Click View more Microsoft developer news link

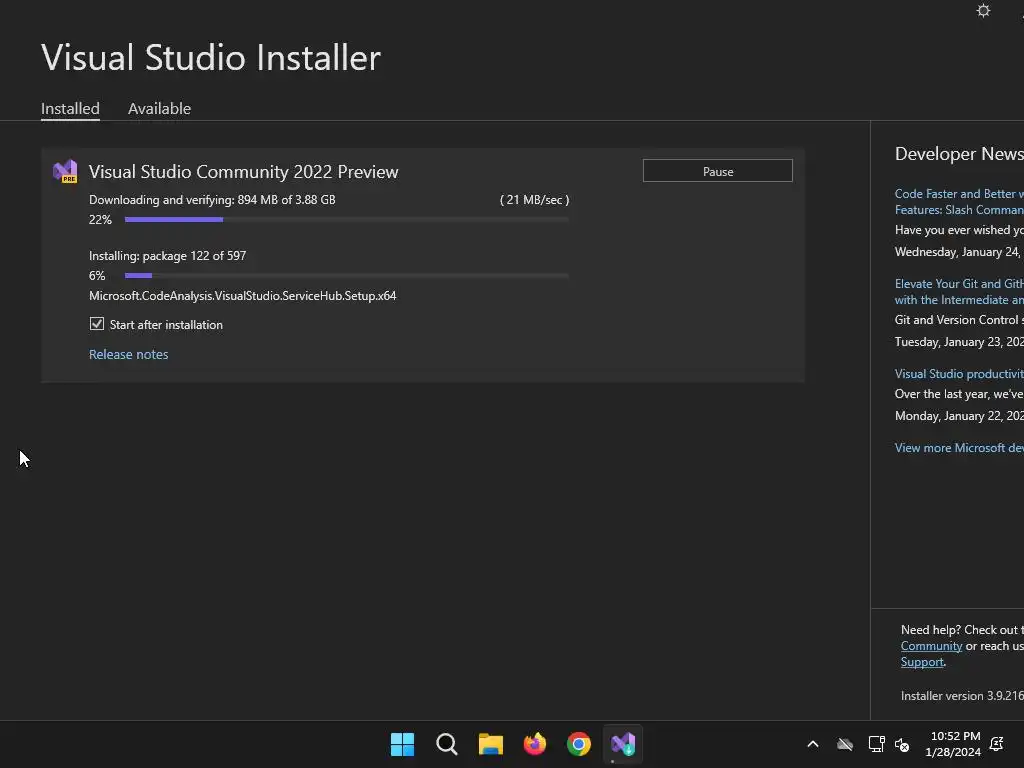coord(959,448)
